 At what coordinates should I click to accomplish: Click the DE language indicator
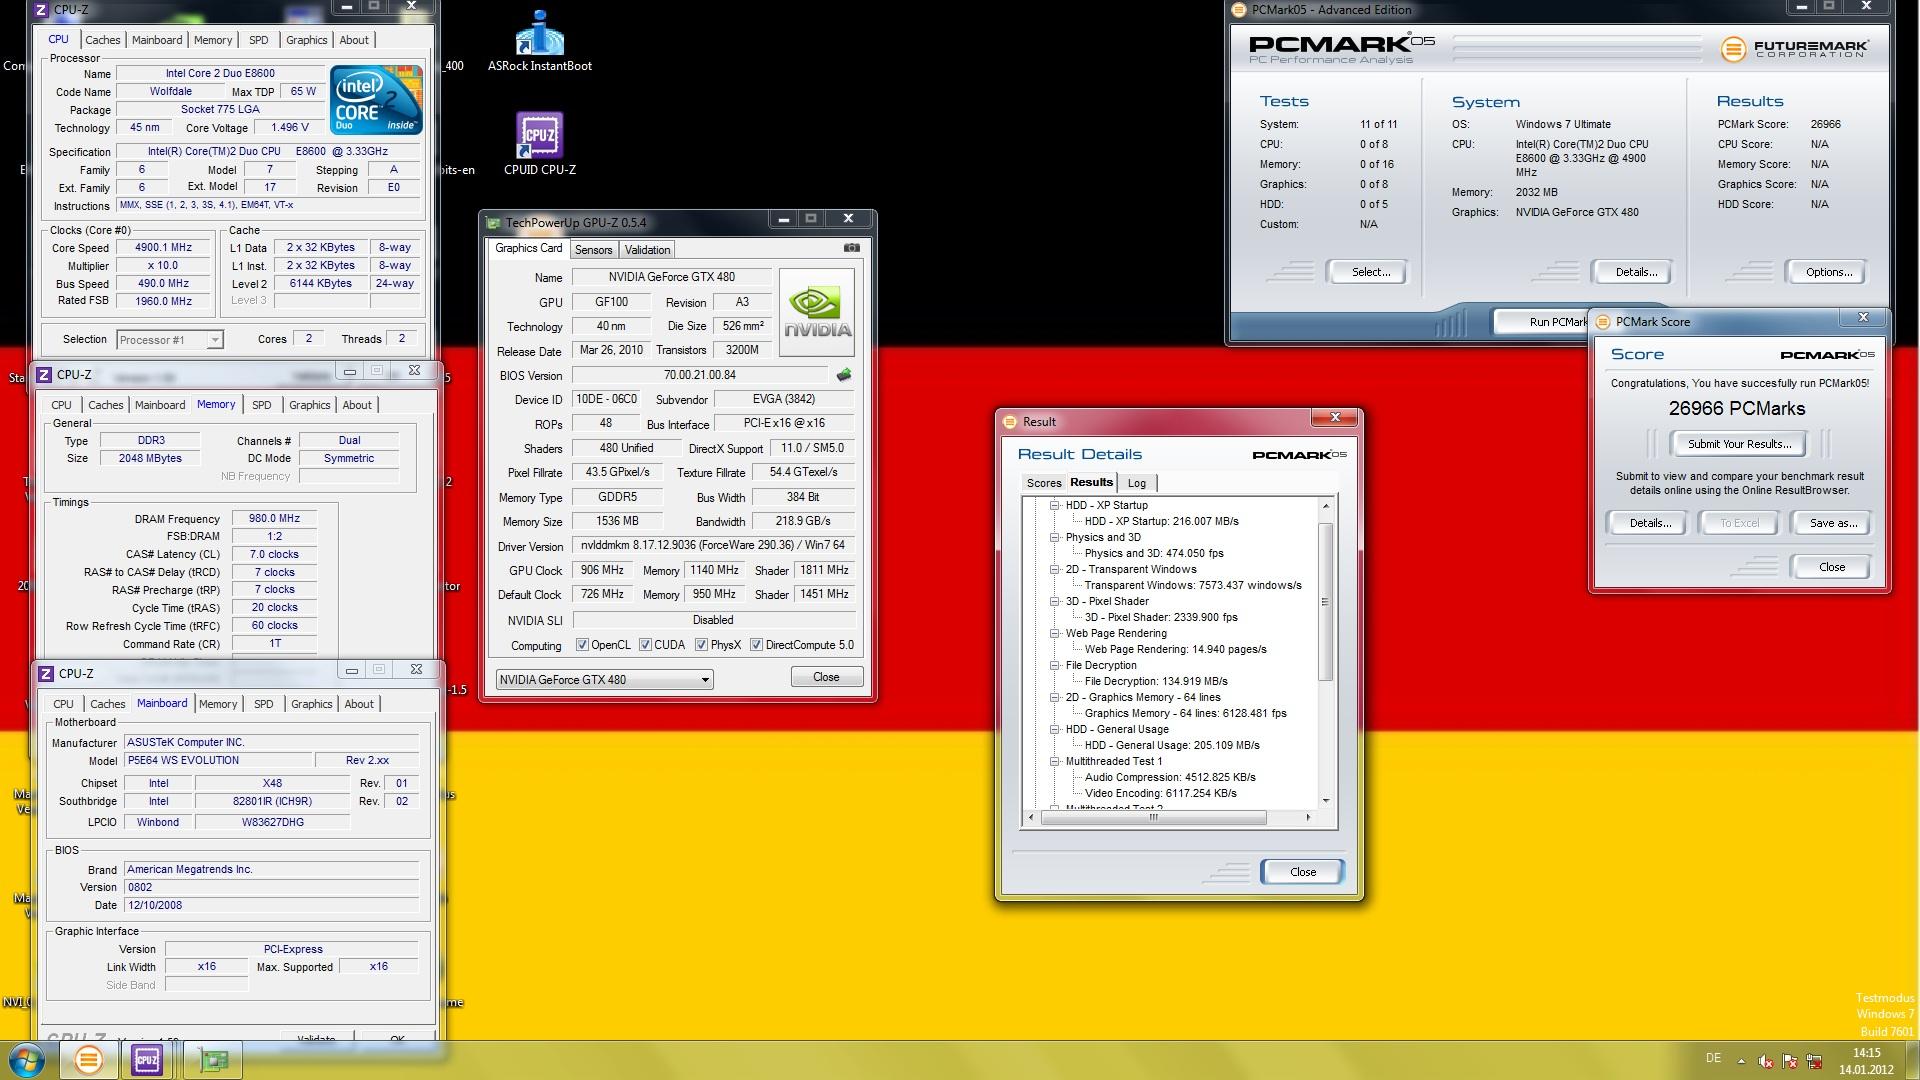1713,1058
